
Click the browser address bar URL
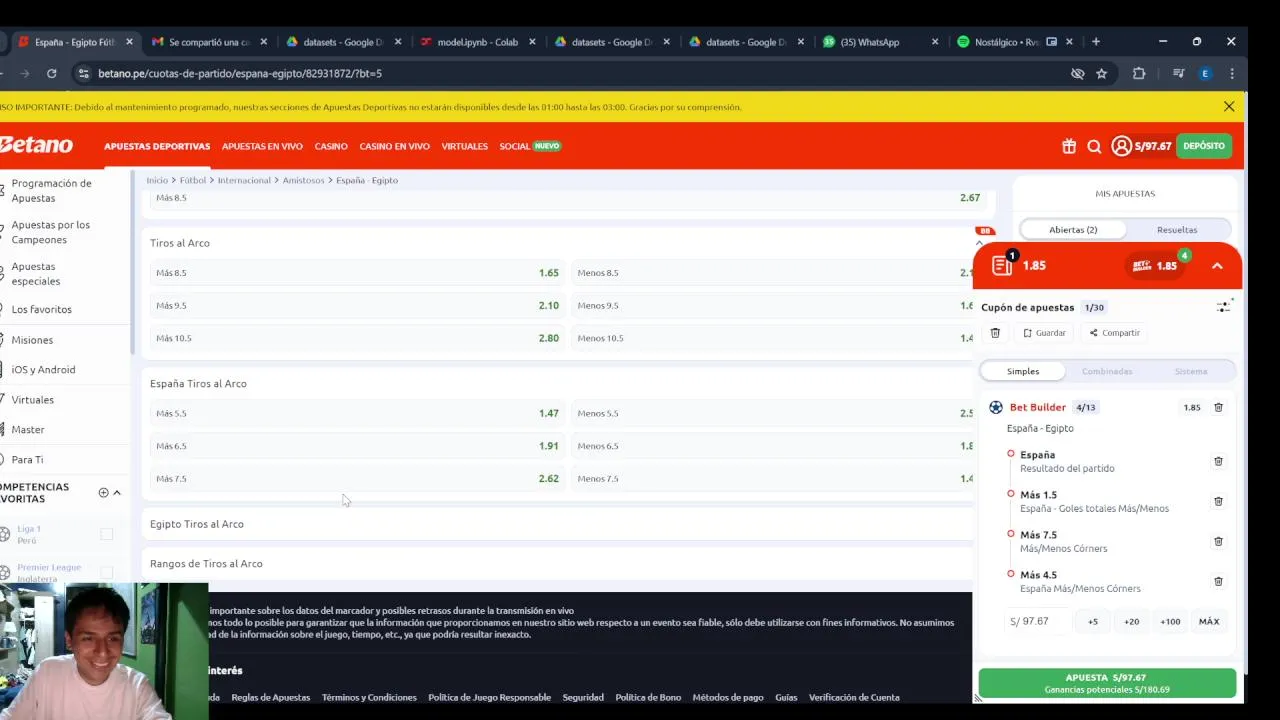240,73
